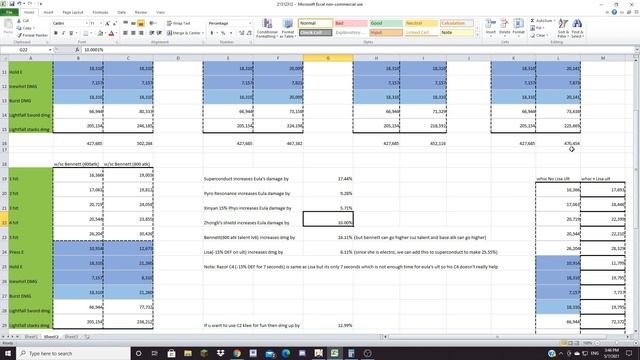This screenshot has width=640, height=360.
Task: Apply percent style
Action: (223, 33)
